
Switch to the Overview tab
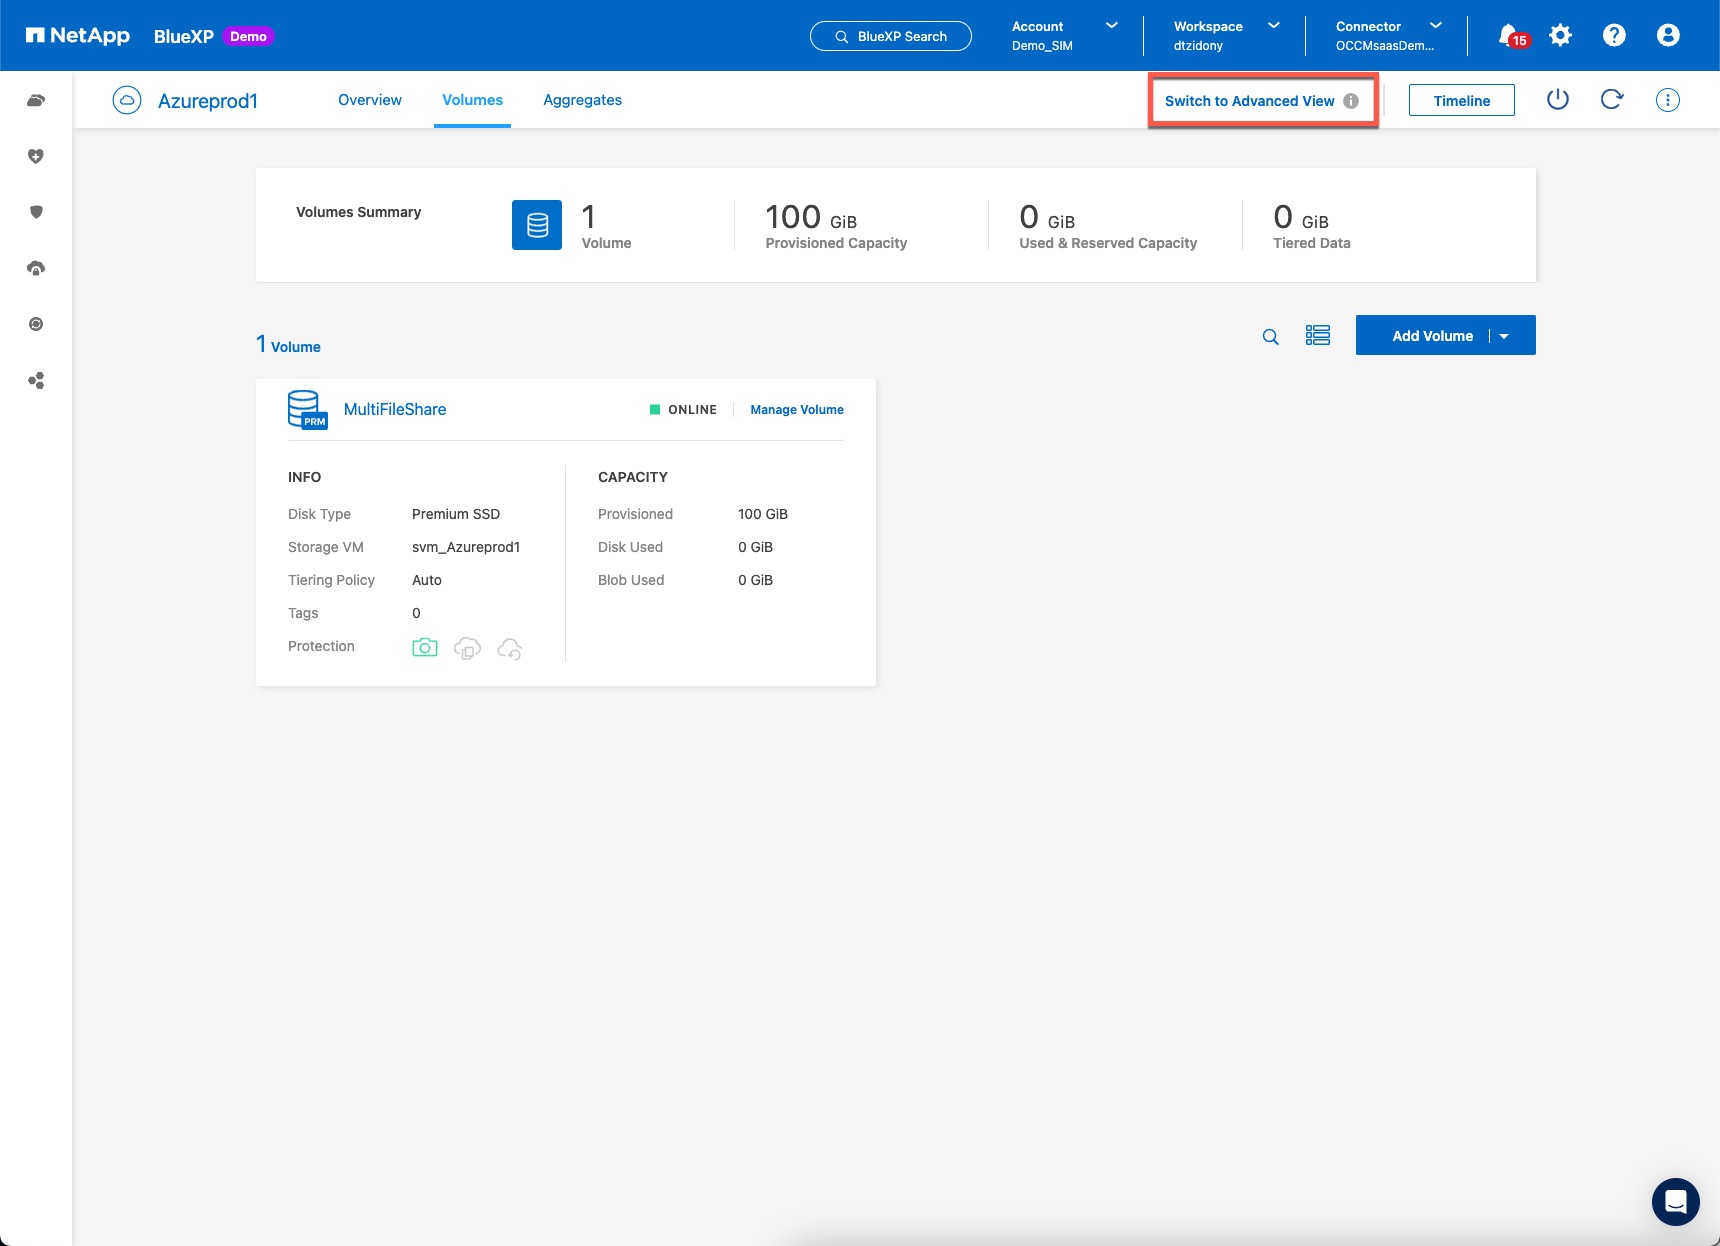click(x=369, y=100)
